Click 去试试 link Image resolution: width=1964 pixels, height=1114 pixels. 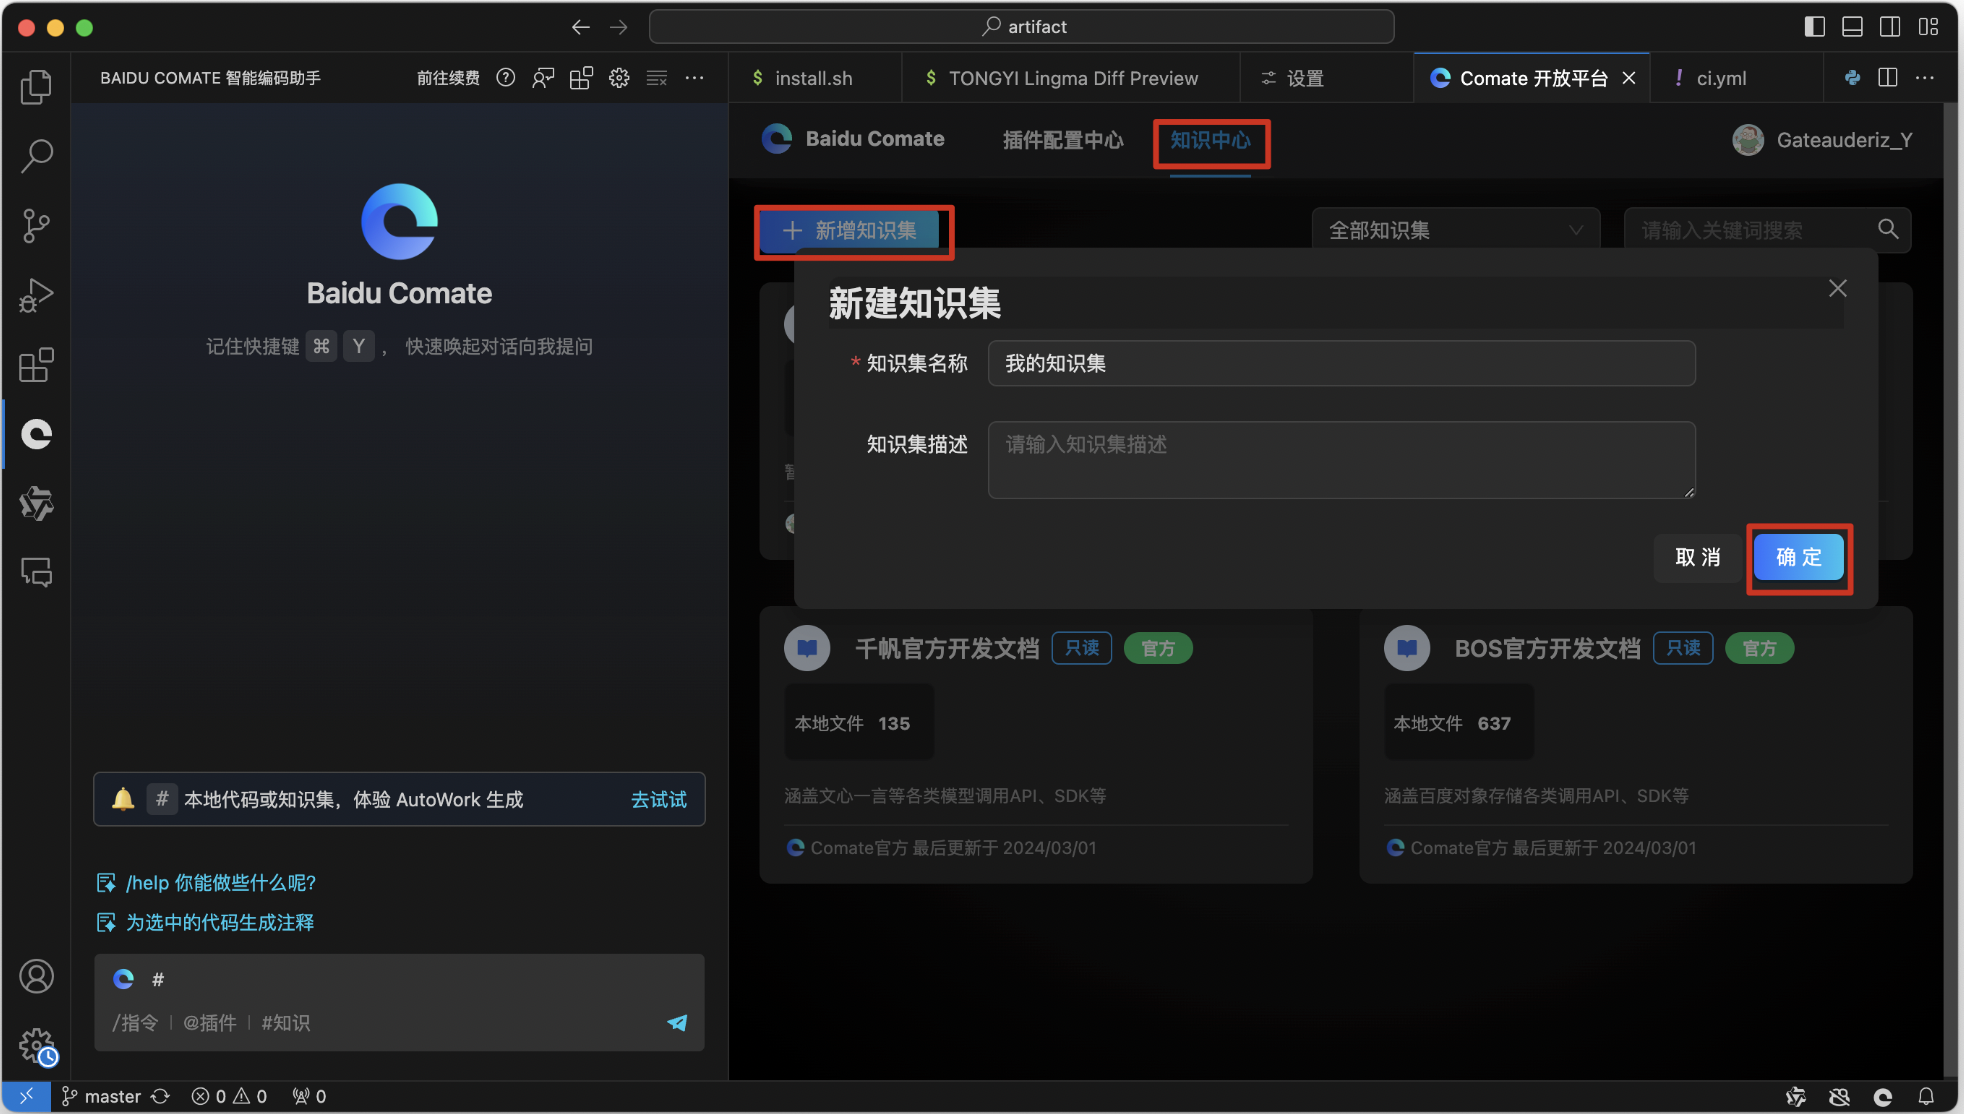tap(659, 799)
